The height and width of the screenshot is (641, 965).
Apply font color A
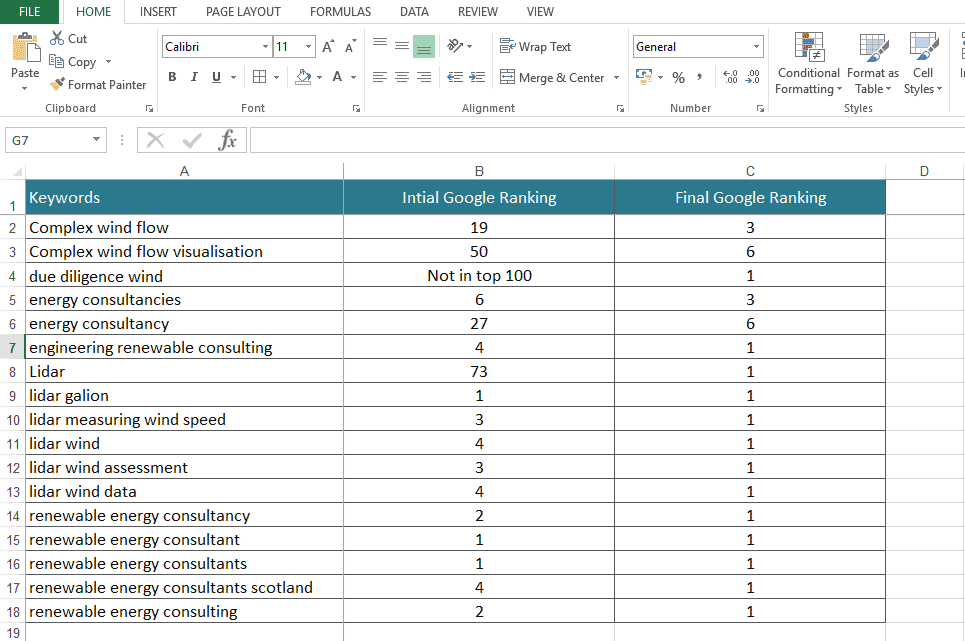point(337,77)
